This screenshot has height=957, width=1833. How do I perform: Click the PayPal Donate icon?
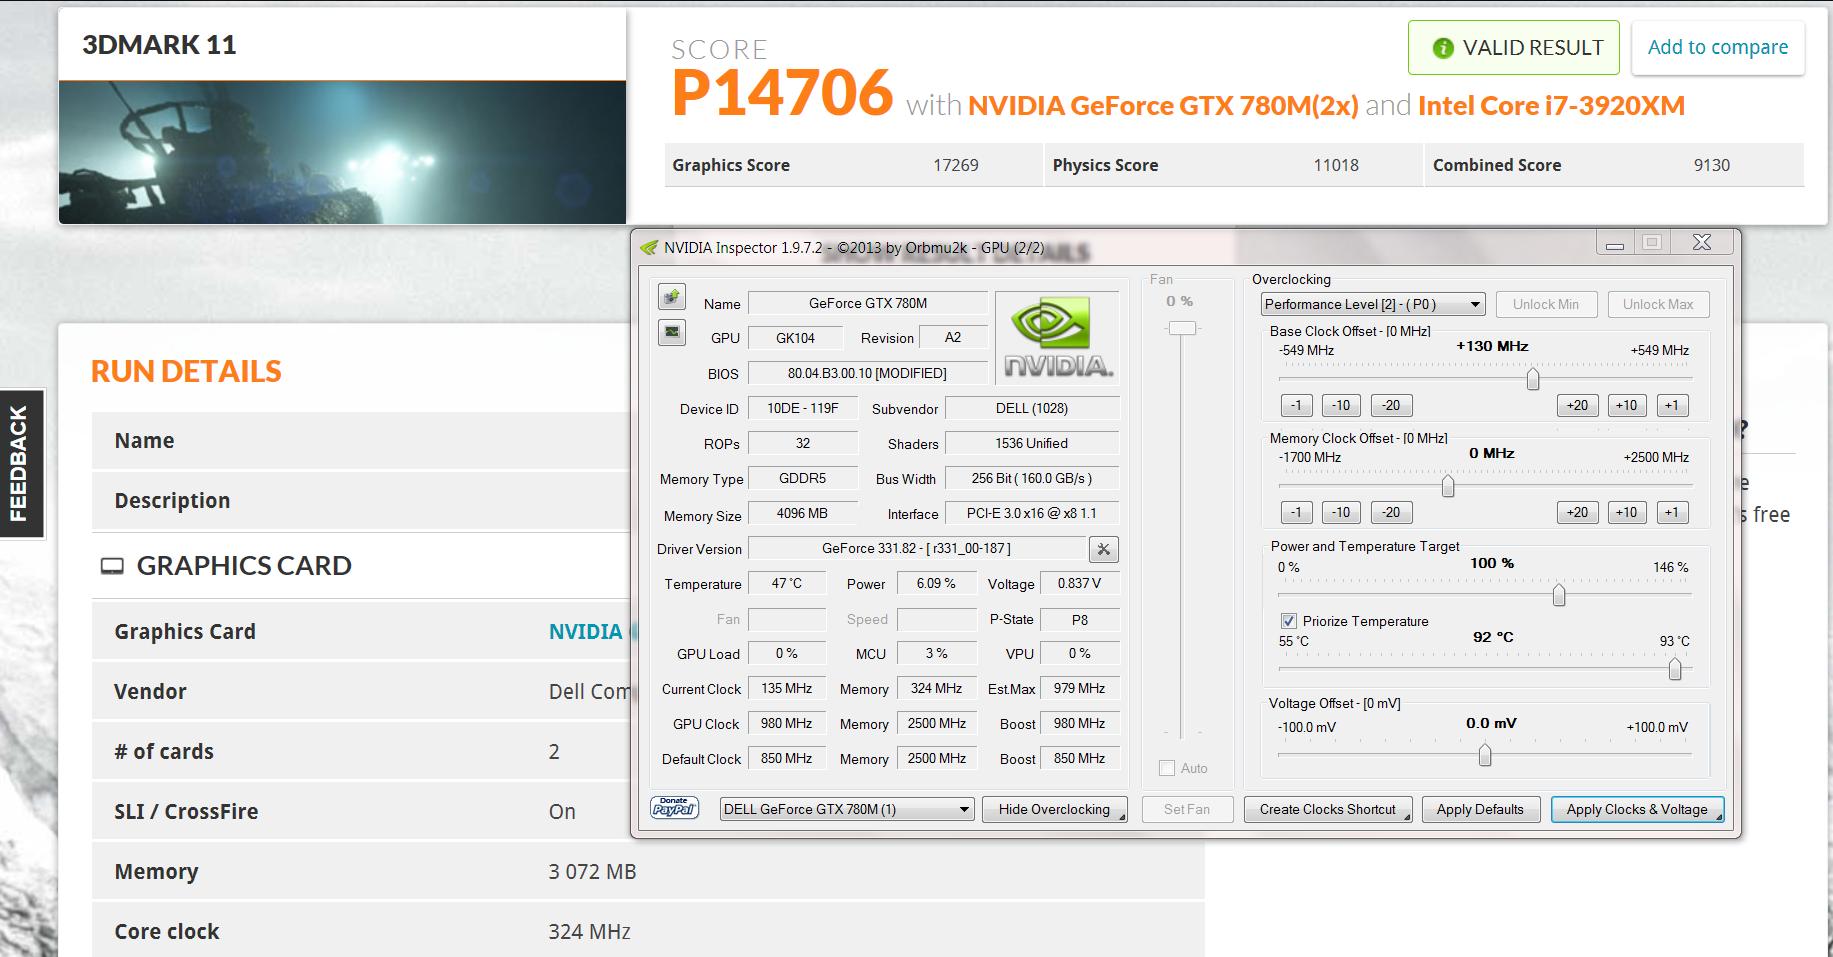(674, 808)
